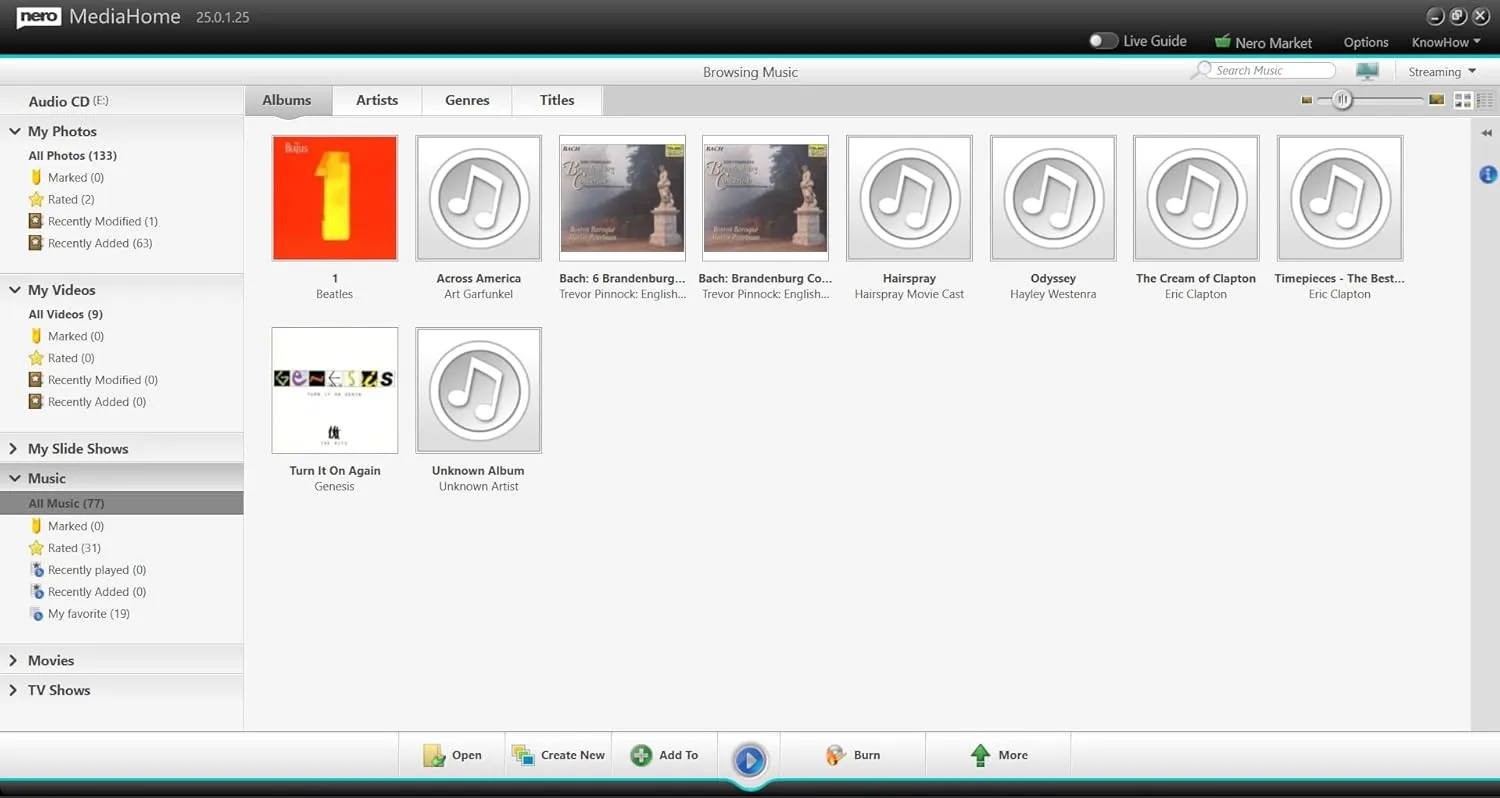This screenshot has width=1500, height=798.
Task: Open the Genres tab
Action: pyautogui.click(x=466, y=100)
